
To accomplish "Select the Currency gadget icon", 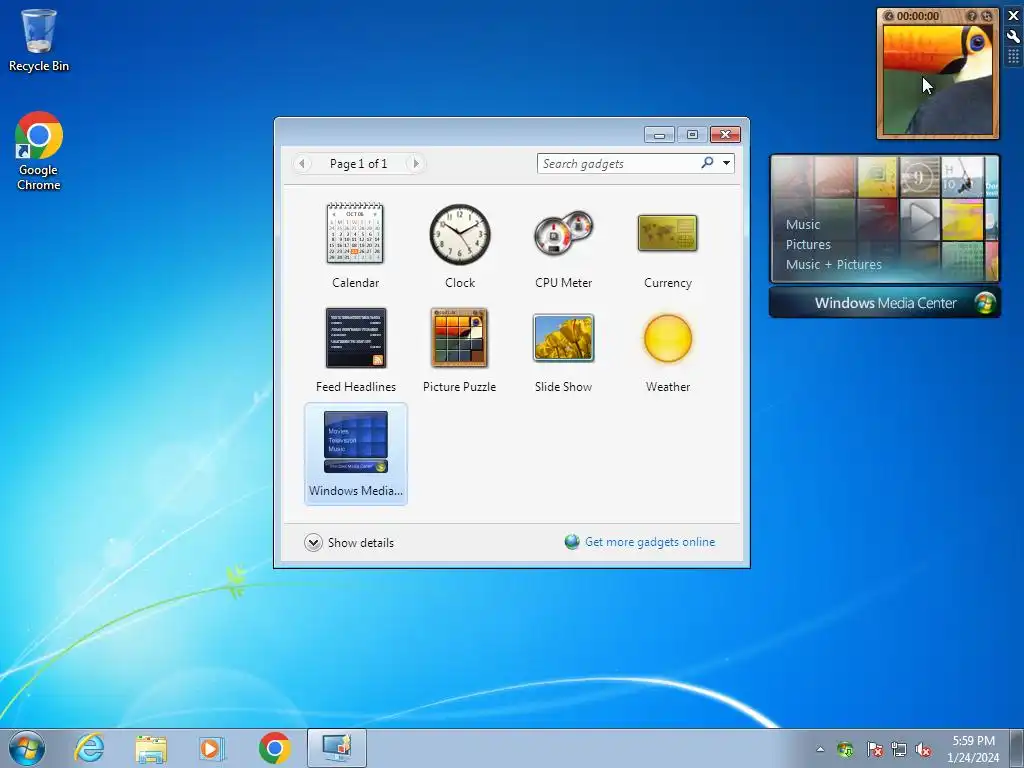I will coord(667,233).
